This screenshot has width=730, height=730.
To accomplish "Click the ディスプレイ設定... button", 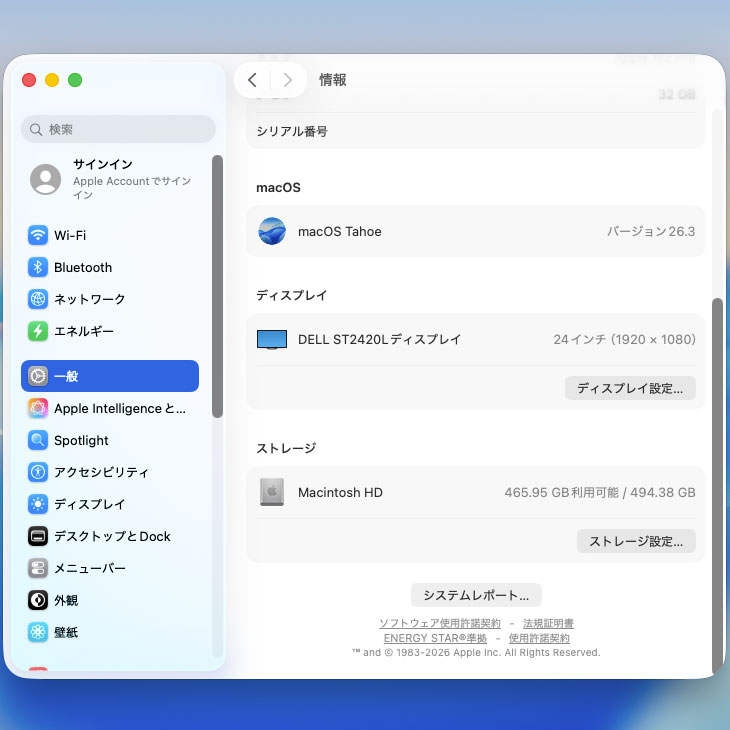I will coord(630,388).
